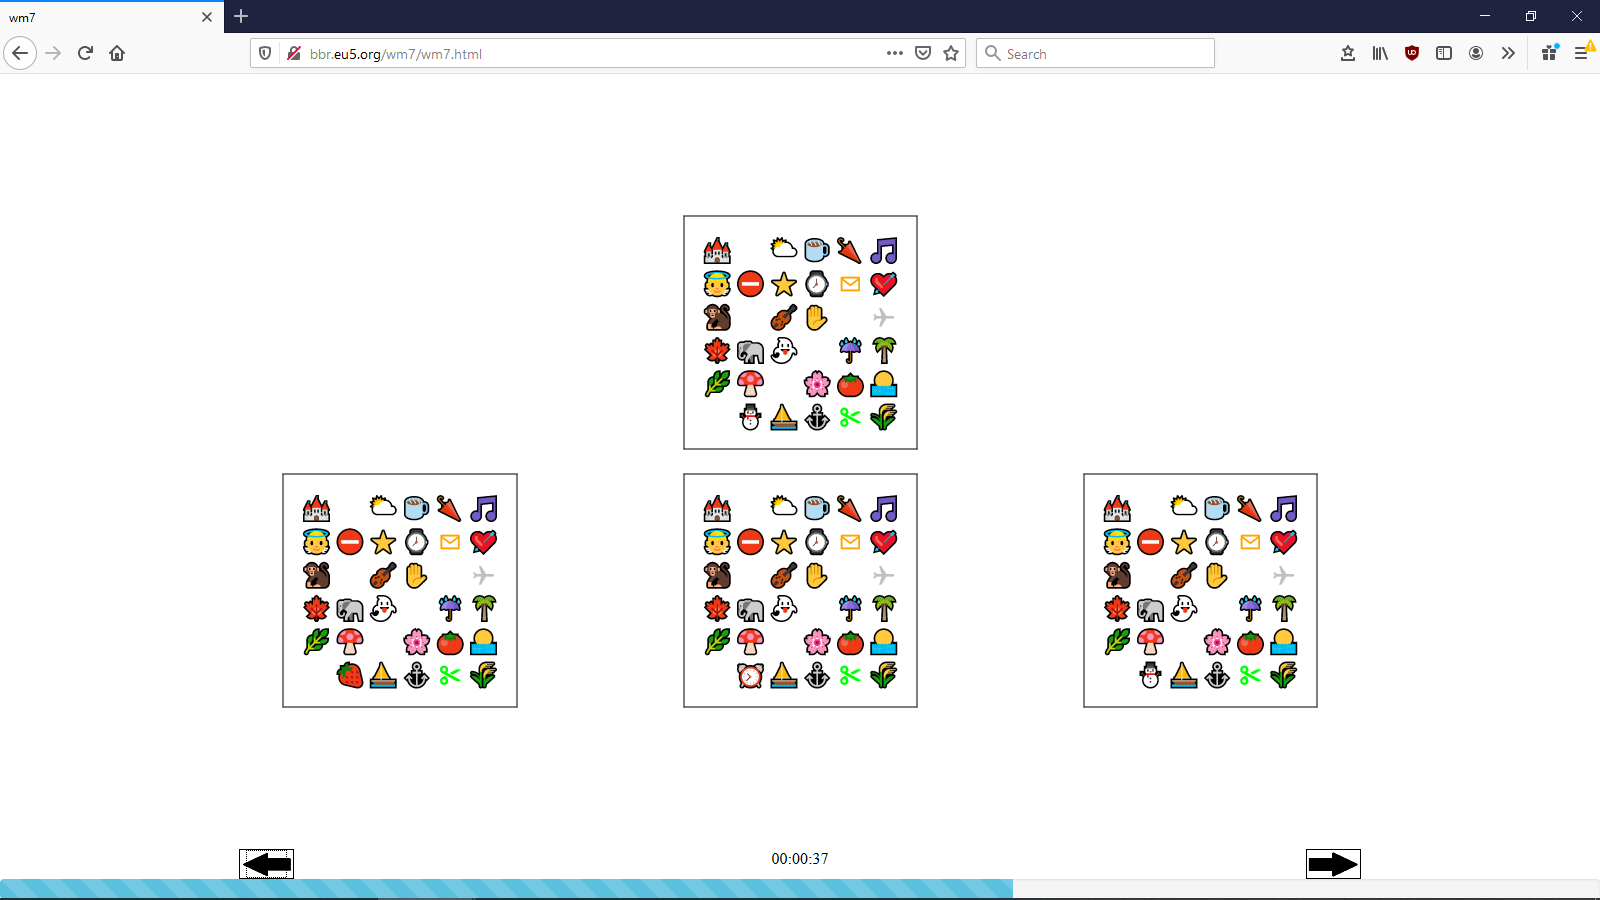Select the left answer grid with strawberry
This screenshot has width=1600, height=900.
(x=400, y=591)
